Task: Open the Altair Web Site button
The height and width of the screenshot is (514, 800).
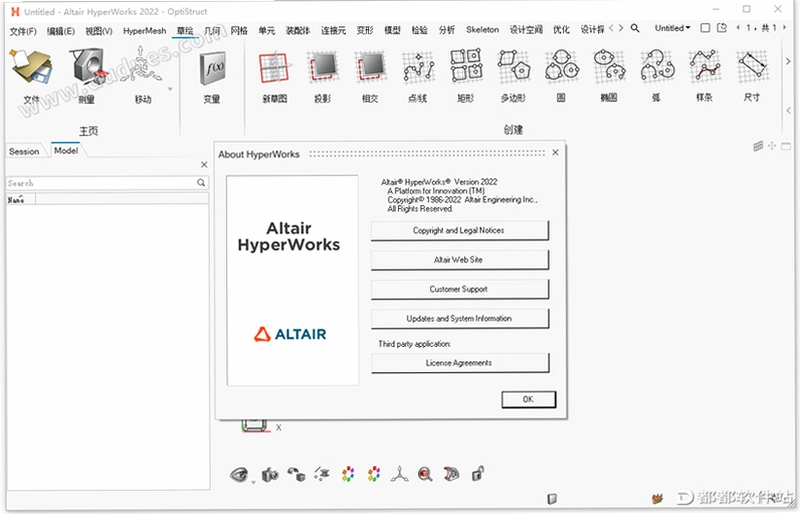Action: pyautogui.click(x=459, y=260)
